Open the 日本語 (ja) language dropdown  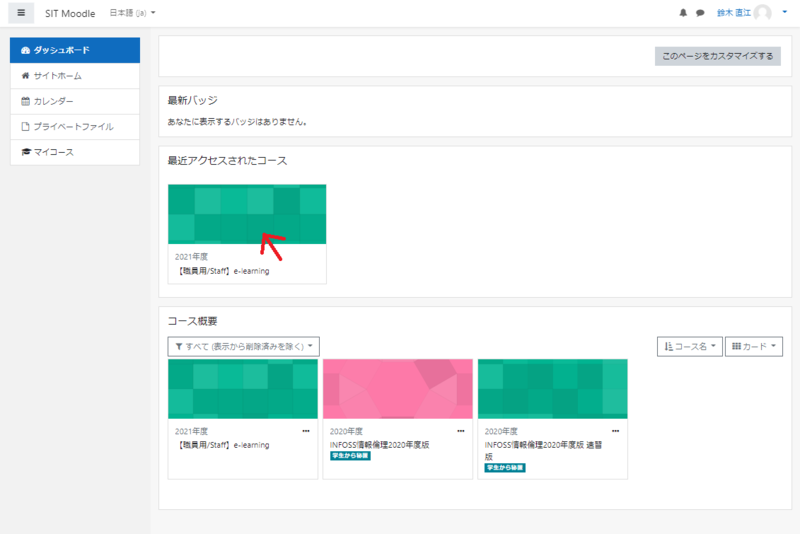[x=133, y=13]
